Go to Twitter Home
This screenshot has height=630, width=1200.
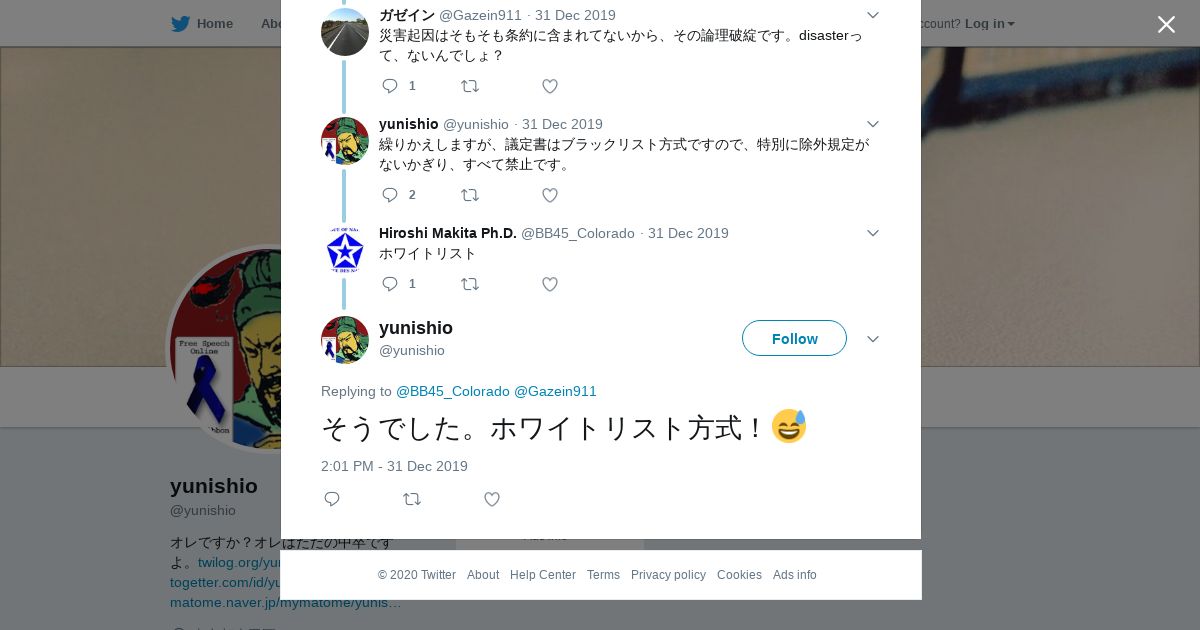[202, 23]
